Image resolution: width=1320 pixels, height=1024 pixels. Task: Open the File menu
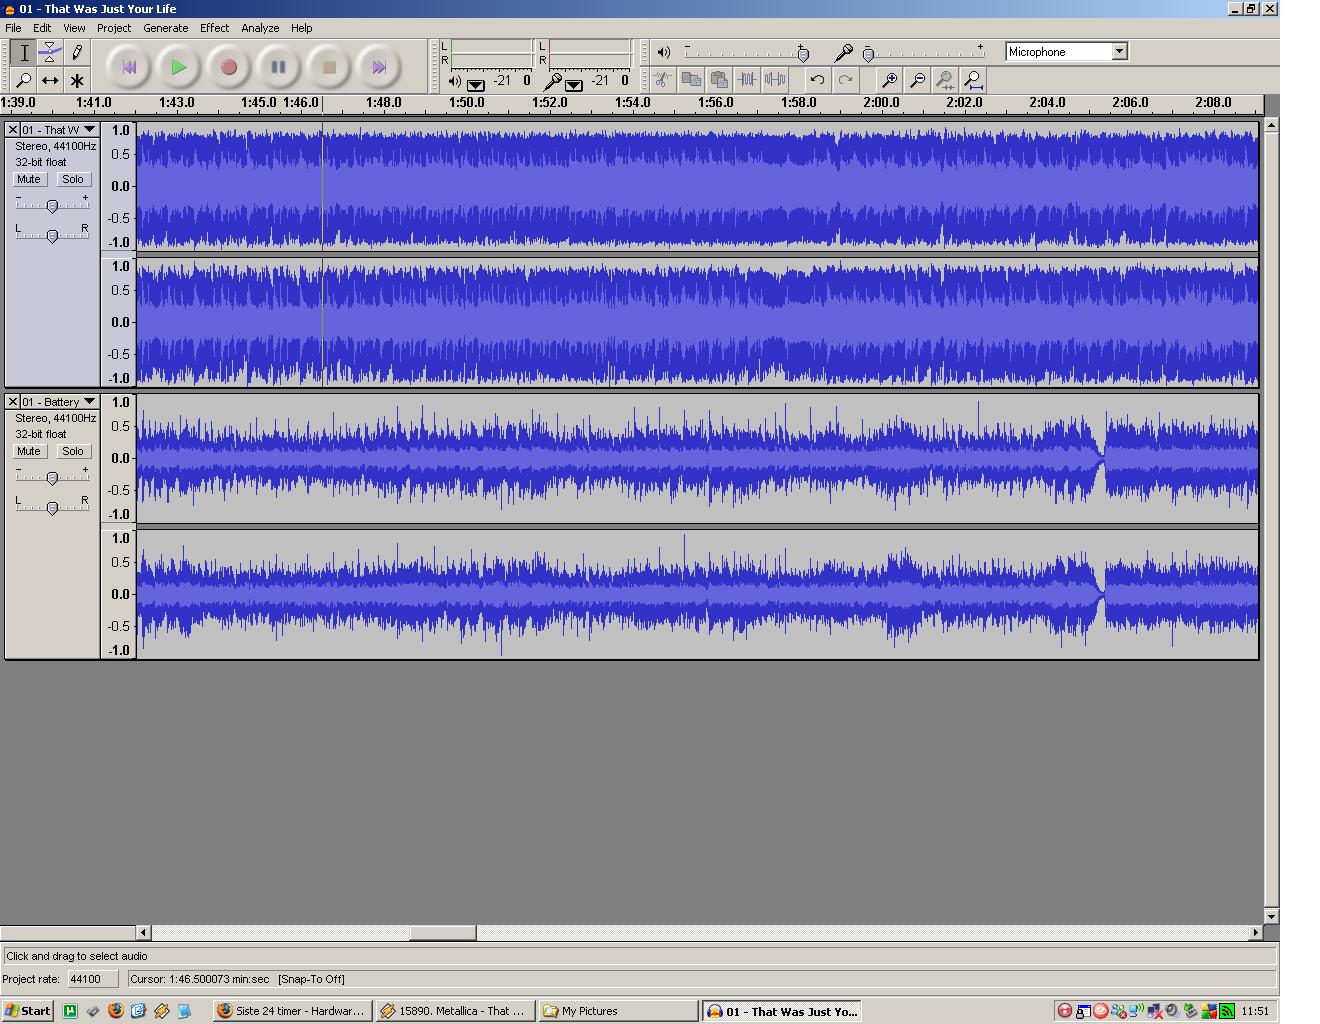[x=13, y=28]
